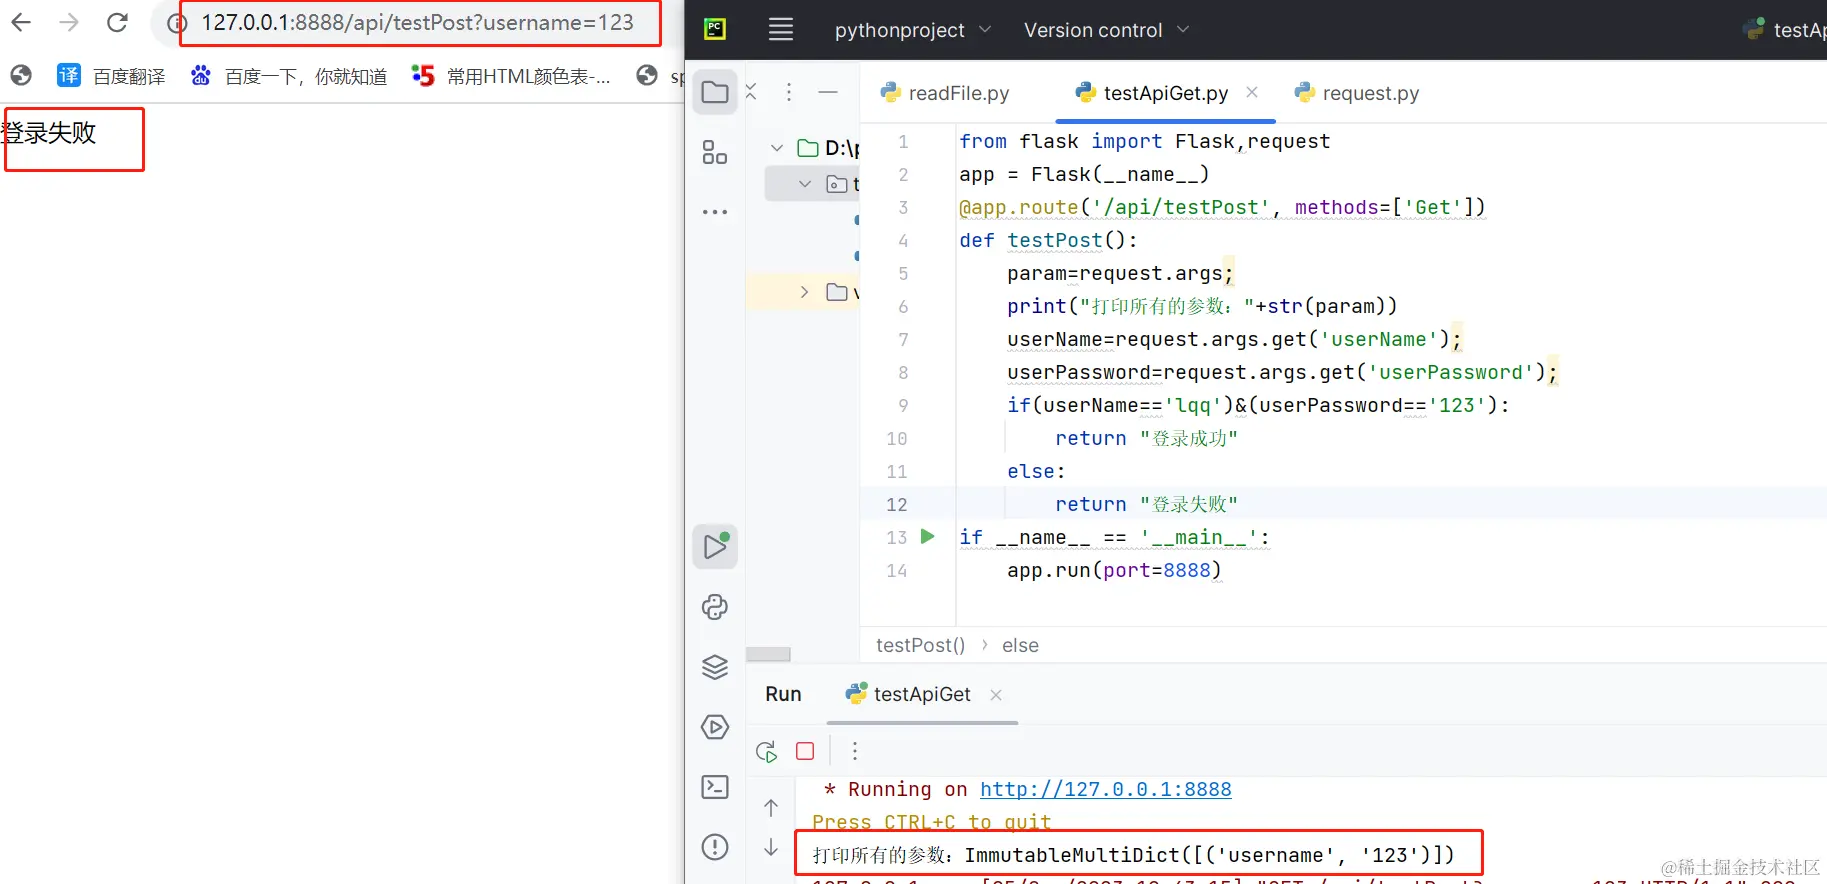The width and height of the screenshot is (1827, 884).
Task: Close the testApiGet.py editor tab
Action: click(1252, 92)
